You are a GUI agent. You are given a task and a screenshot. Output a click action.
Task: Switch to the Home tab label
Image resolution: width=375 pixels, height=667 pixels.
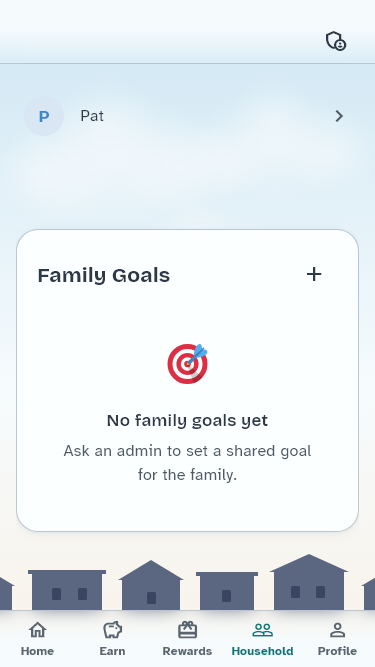[37, 651]
